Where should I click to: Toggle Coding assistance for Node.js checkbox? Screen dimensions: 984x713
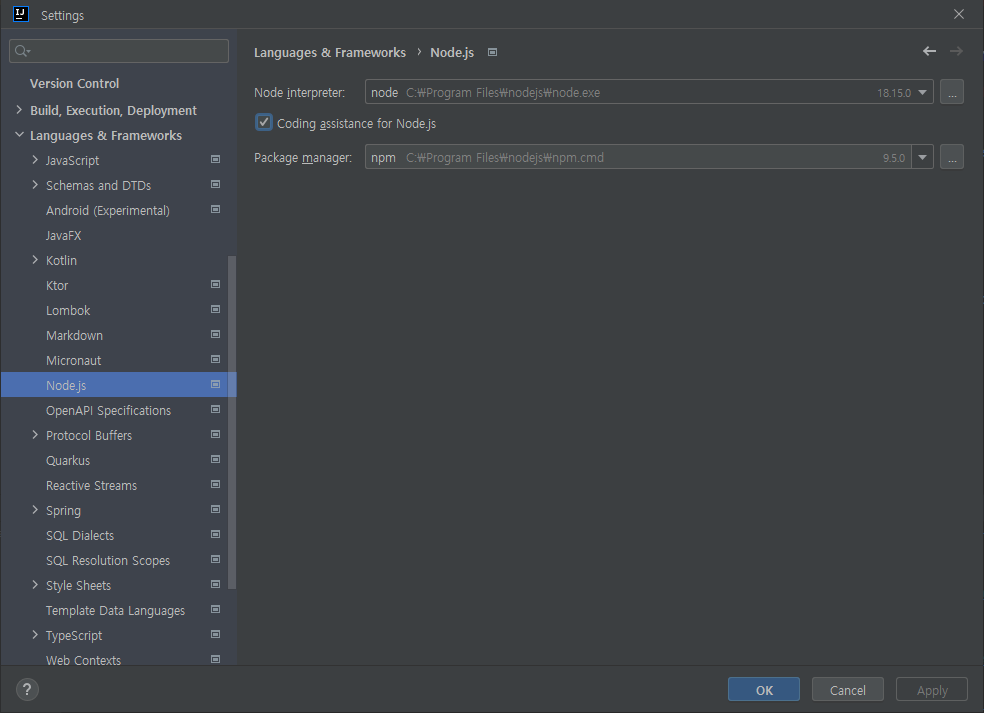(264, 122)
